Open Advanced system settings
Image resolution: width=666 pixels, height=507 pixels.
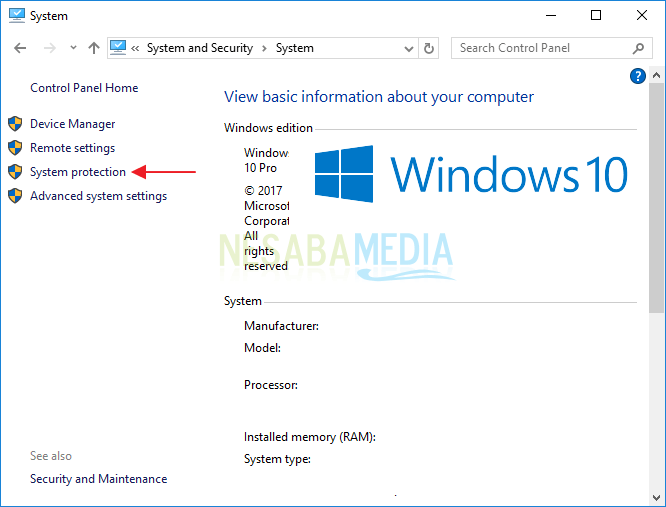point(99,196)
